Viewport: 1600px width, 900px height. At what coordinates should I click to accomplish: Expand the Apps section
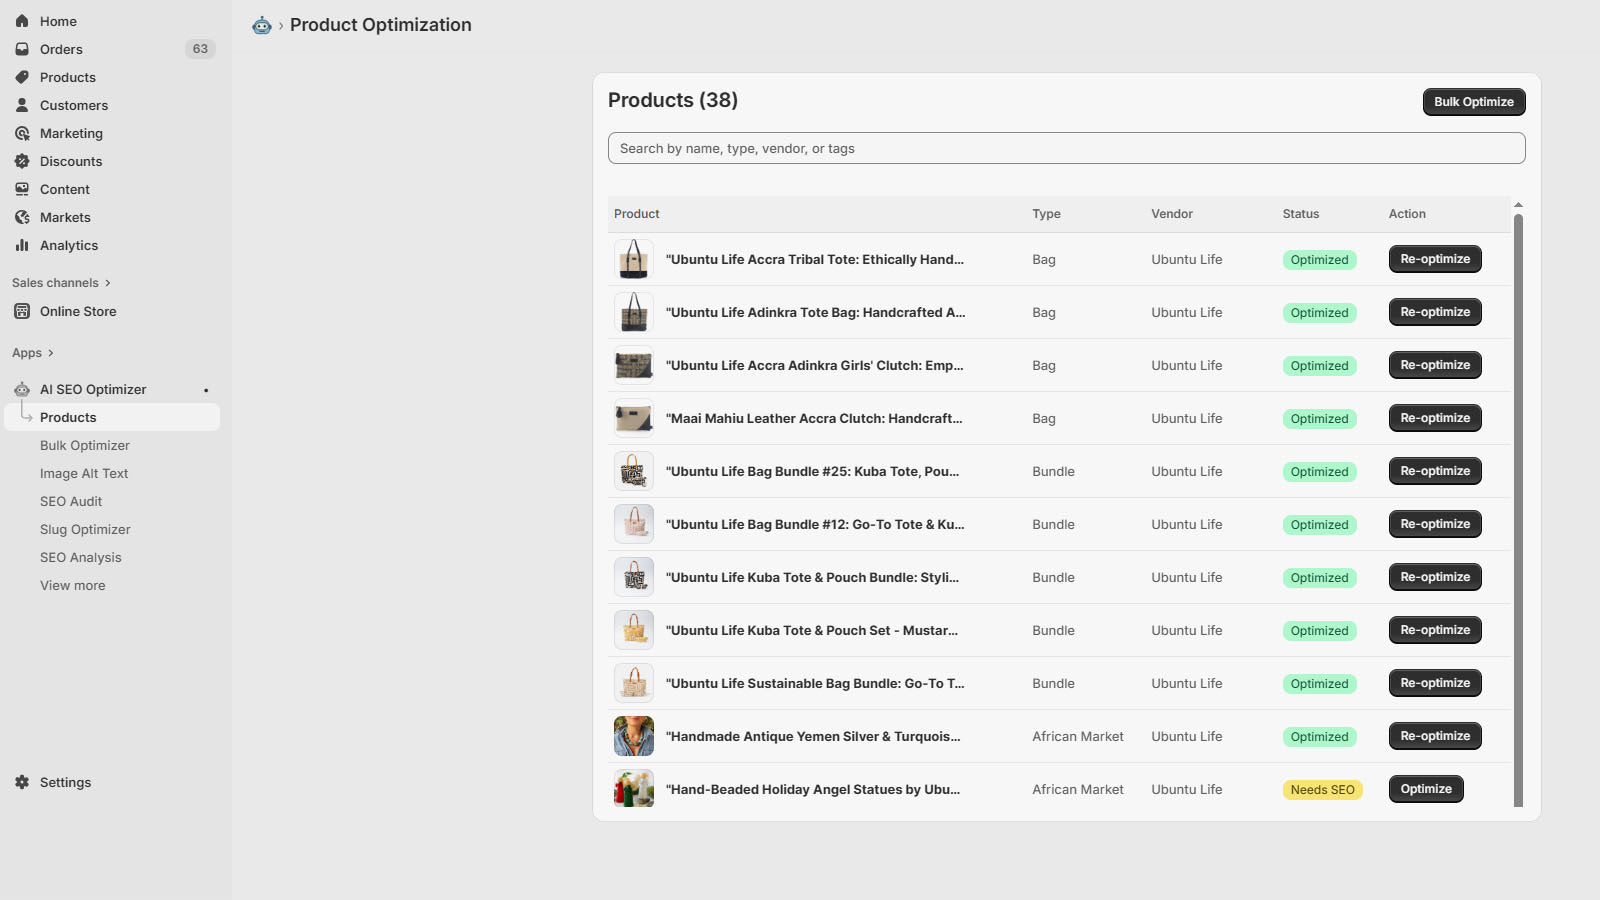pyautogui.click(x=33, y=352)
